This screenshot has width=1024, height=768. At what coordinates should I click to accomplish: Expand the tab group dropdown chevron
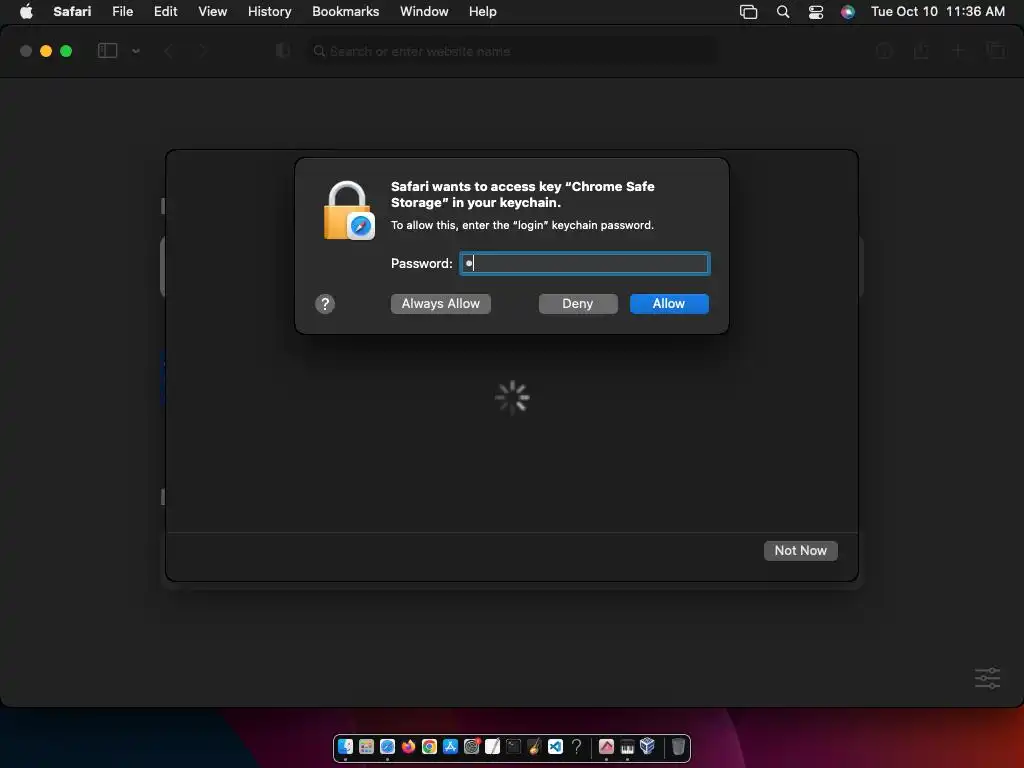click(x=136, y=51)
